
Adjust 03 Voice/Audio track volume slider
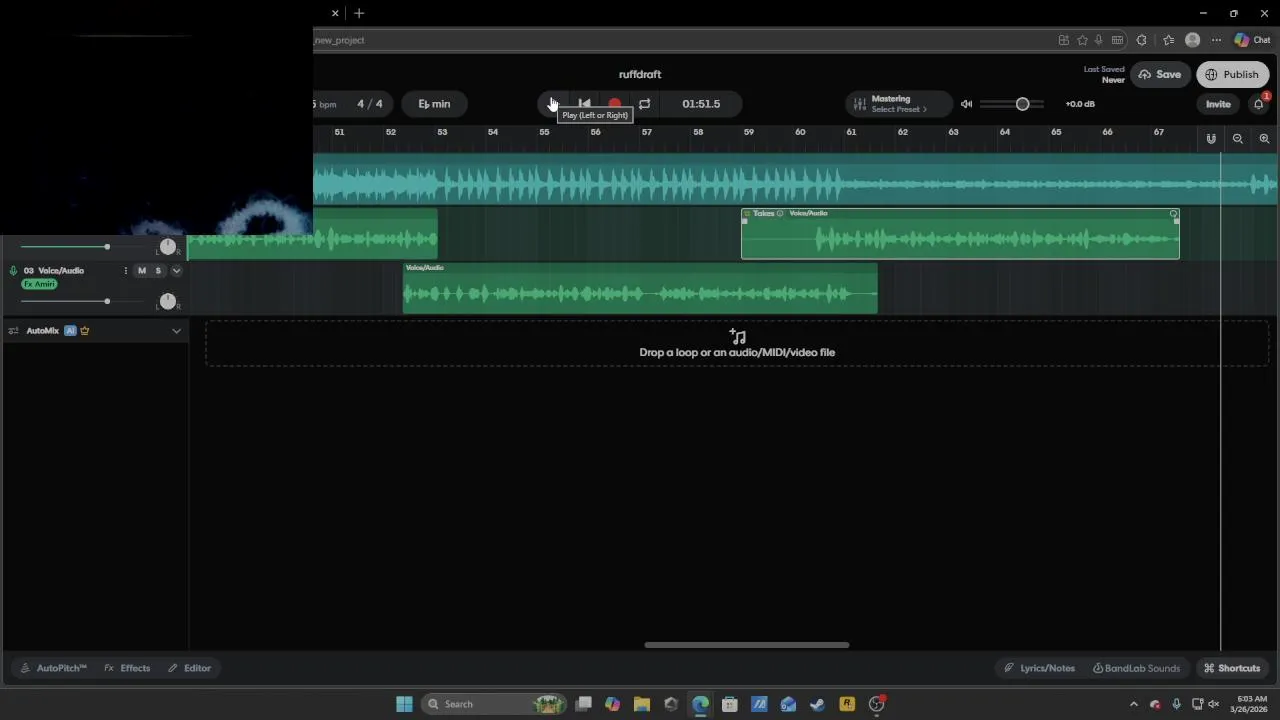[x=107, y=301]
